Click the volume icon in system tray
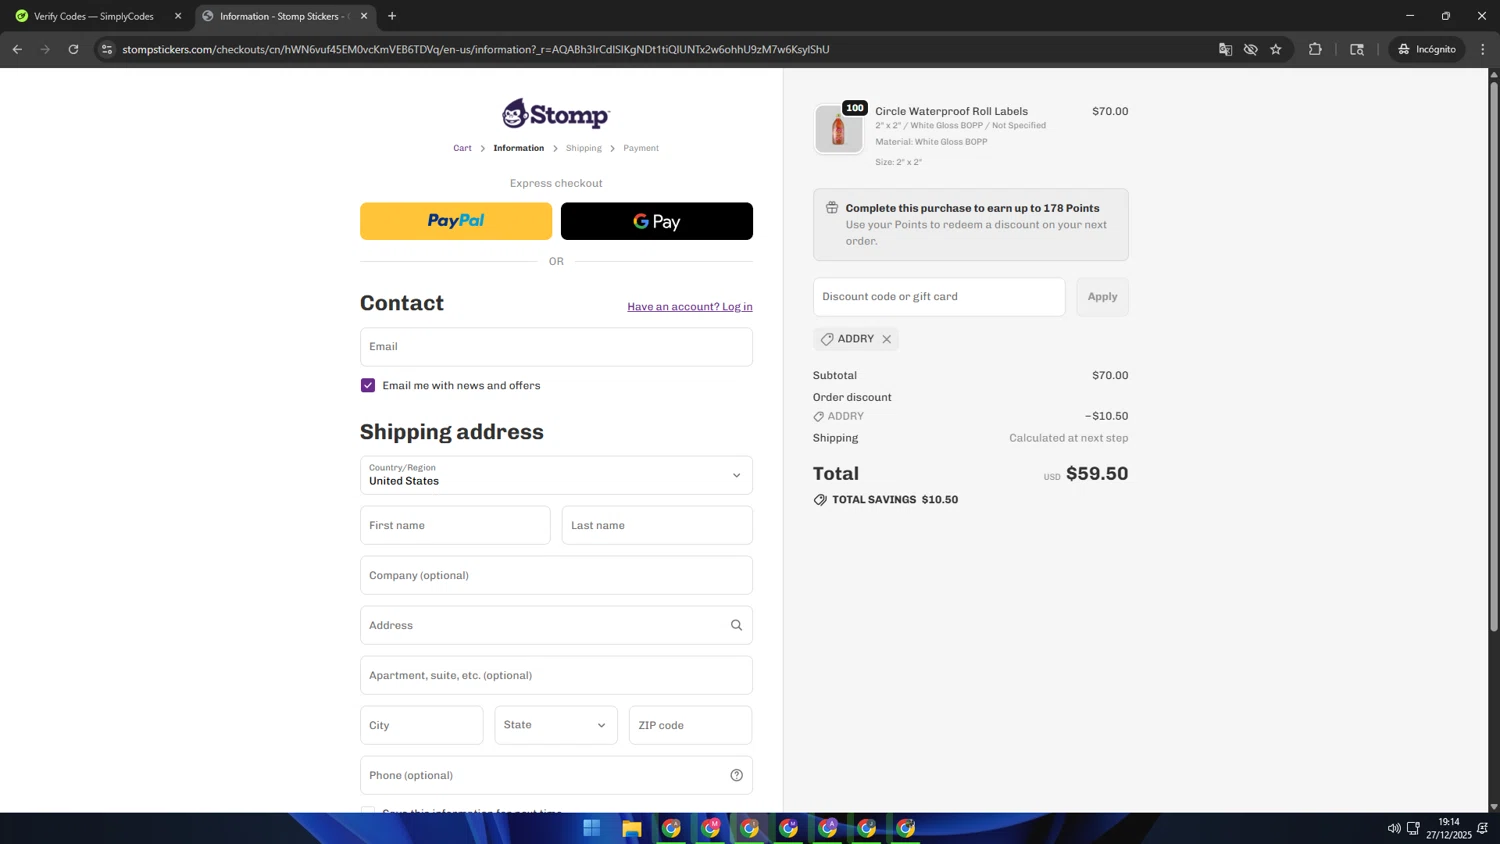Image resolution: width=1500 pixels, height=844 pixels. coord(1394,828)
